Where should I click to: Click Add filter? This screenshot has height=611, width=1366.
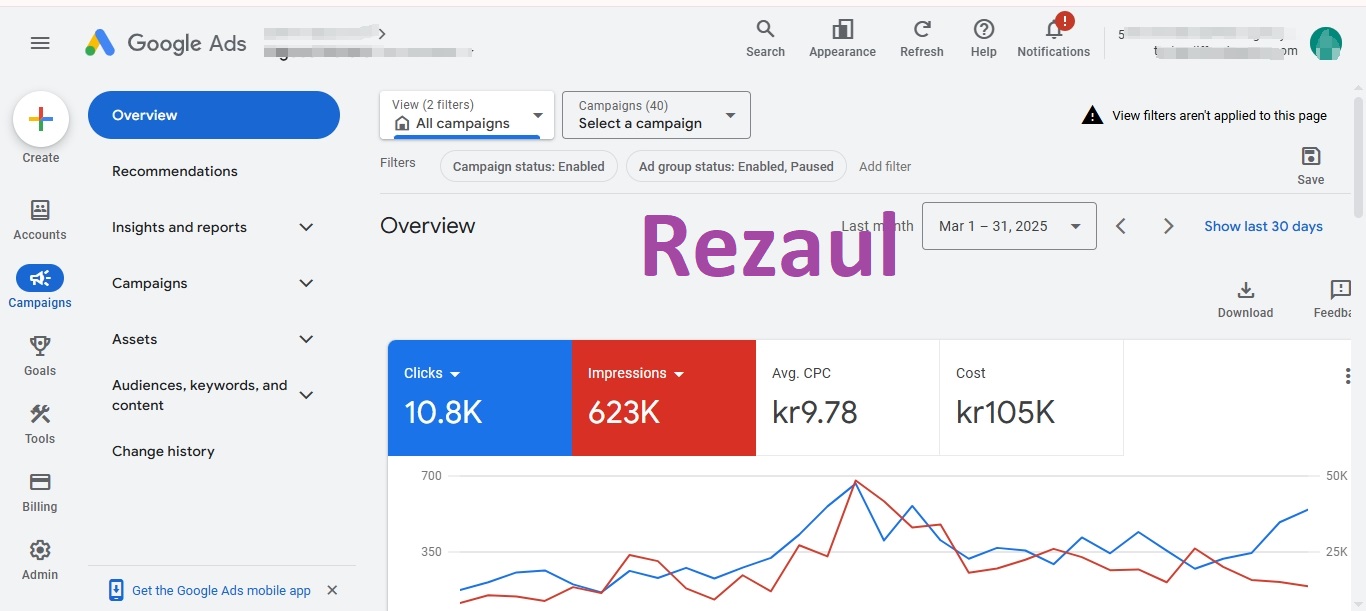click(885, 166)
